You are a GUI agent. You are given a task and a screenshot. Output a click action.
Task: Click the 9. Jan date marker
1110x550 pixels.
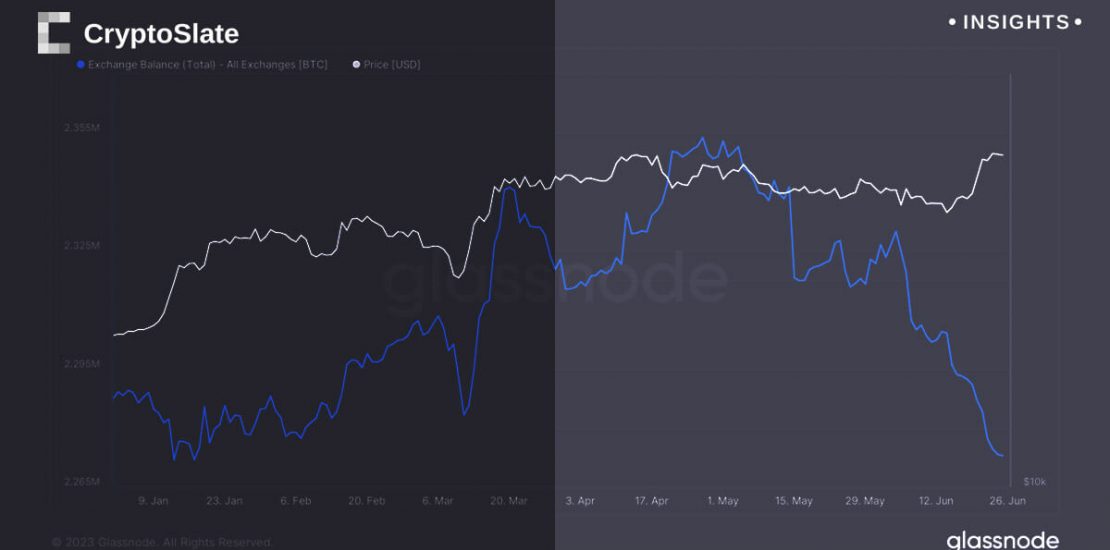tap(154, 500)
